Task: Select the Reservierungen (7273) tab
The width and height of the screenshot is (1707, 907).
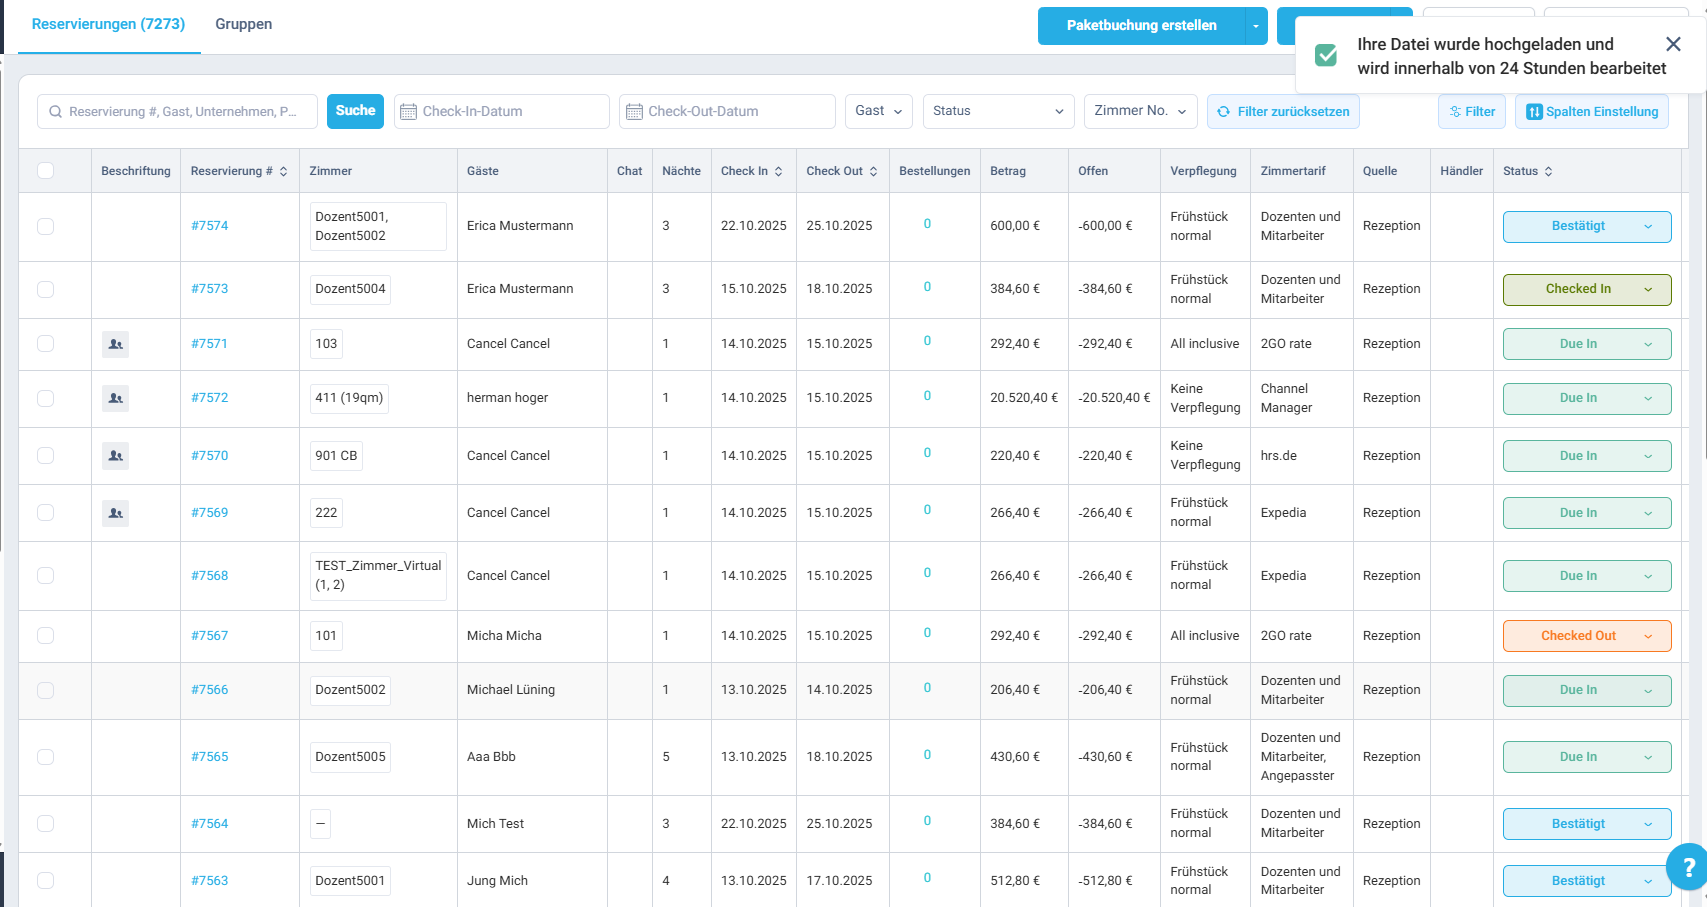Action: pyautogui.click(x=108, y=24)
